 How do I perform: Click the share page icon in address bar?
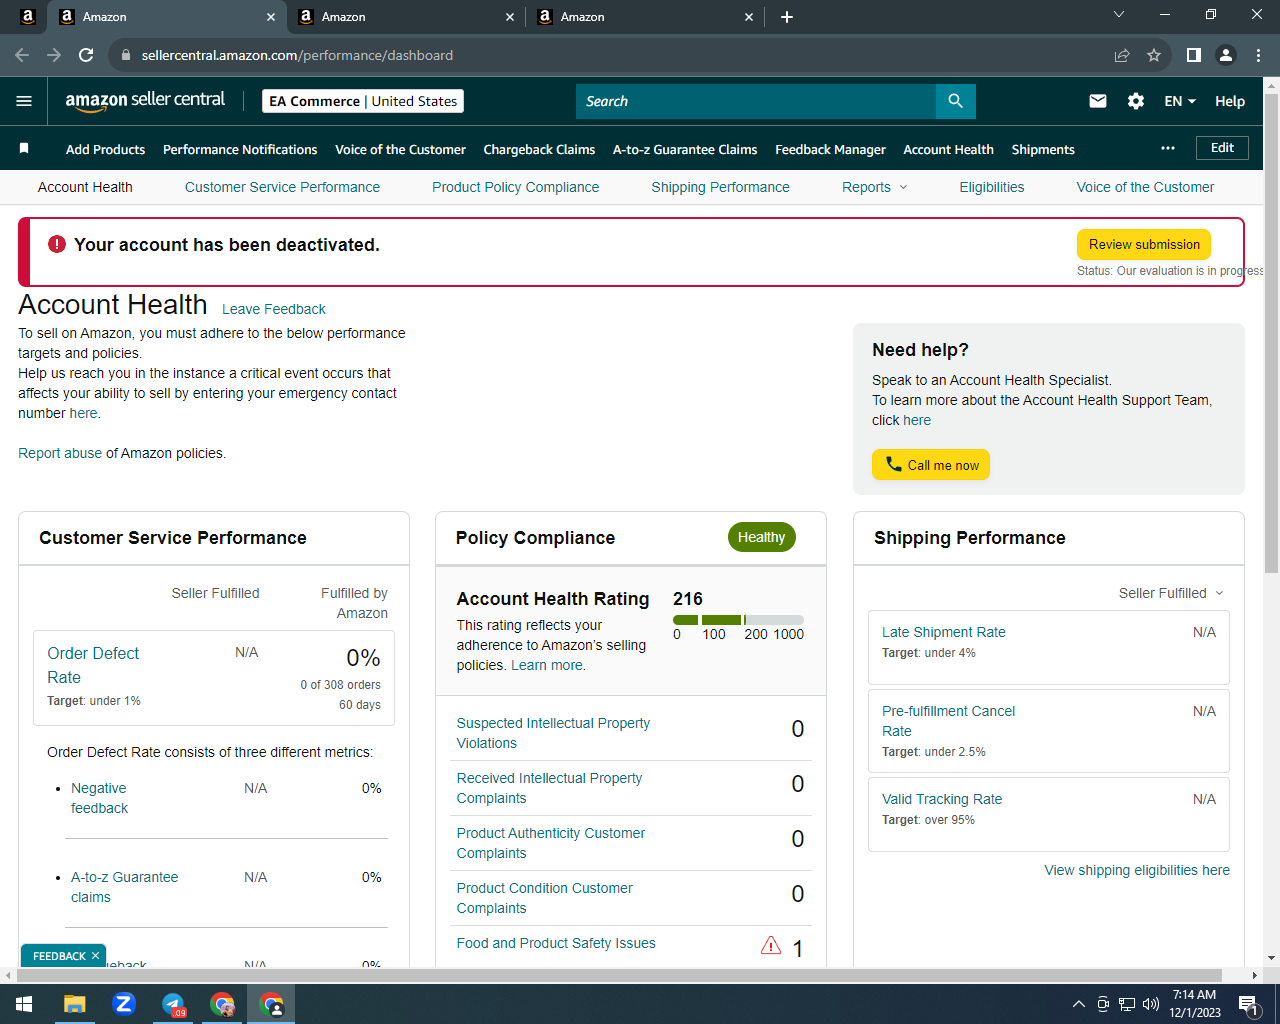(1122, 55)
